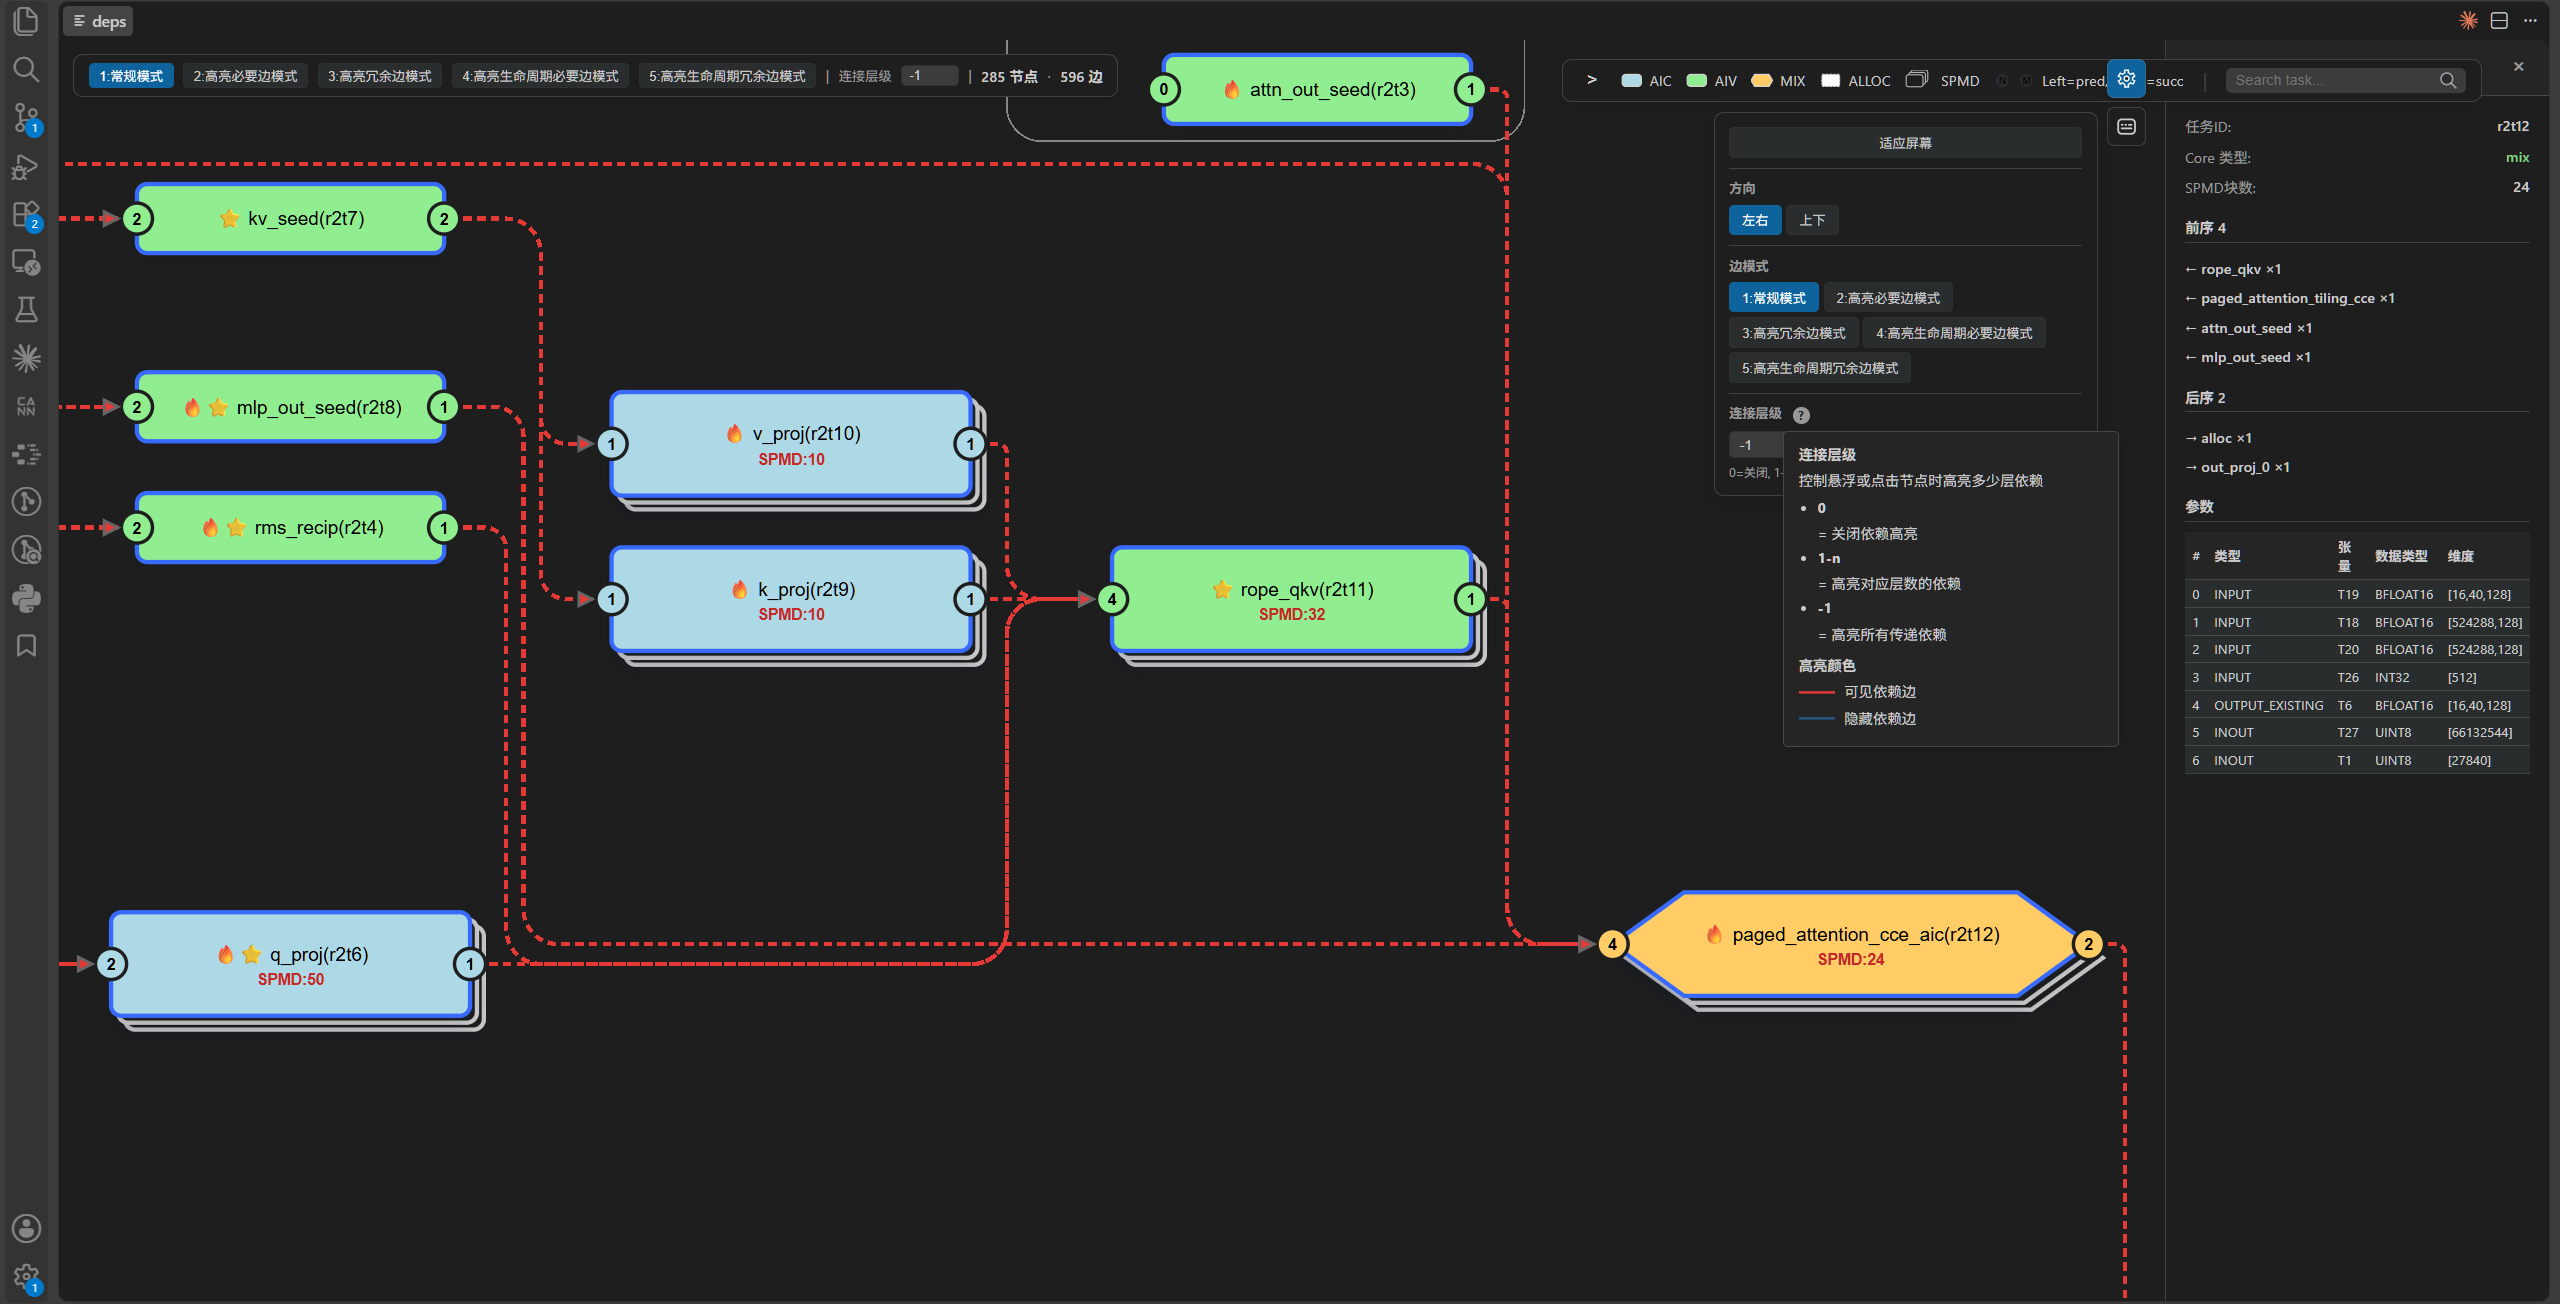This screenshot has width=2560, height=1304.
Task: Open the Python icon in the activity bar
Action: [x=26, y=598]
